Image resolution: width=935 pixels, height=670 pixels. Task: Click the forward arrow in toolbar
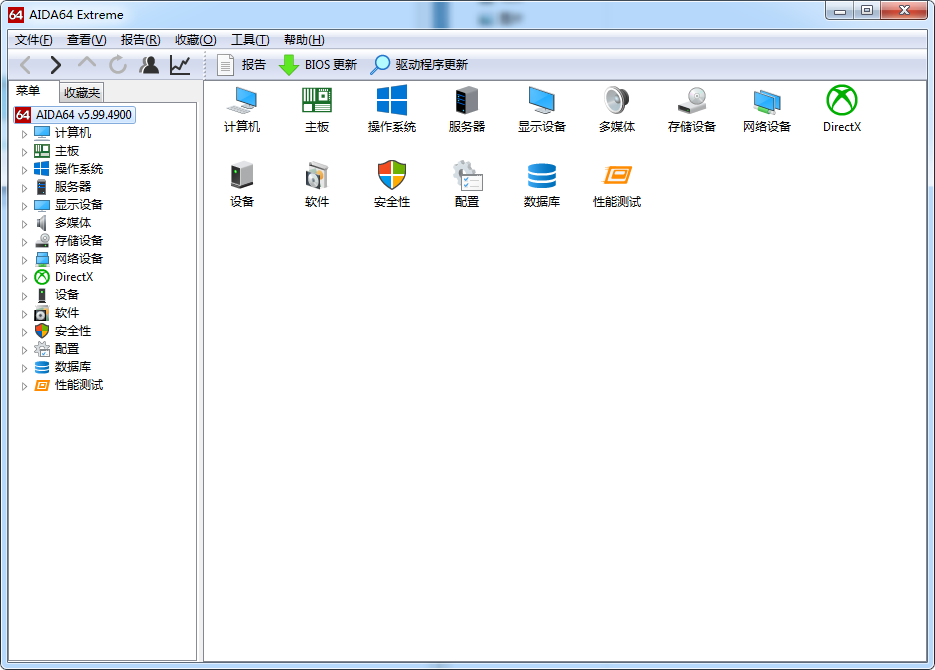pos(55,65)
